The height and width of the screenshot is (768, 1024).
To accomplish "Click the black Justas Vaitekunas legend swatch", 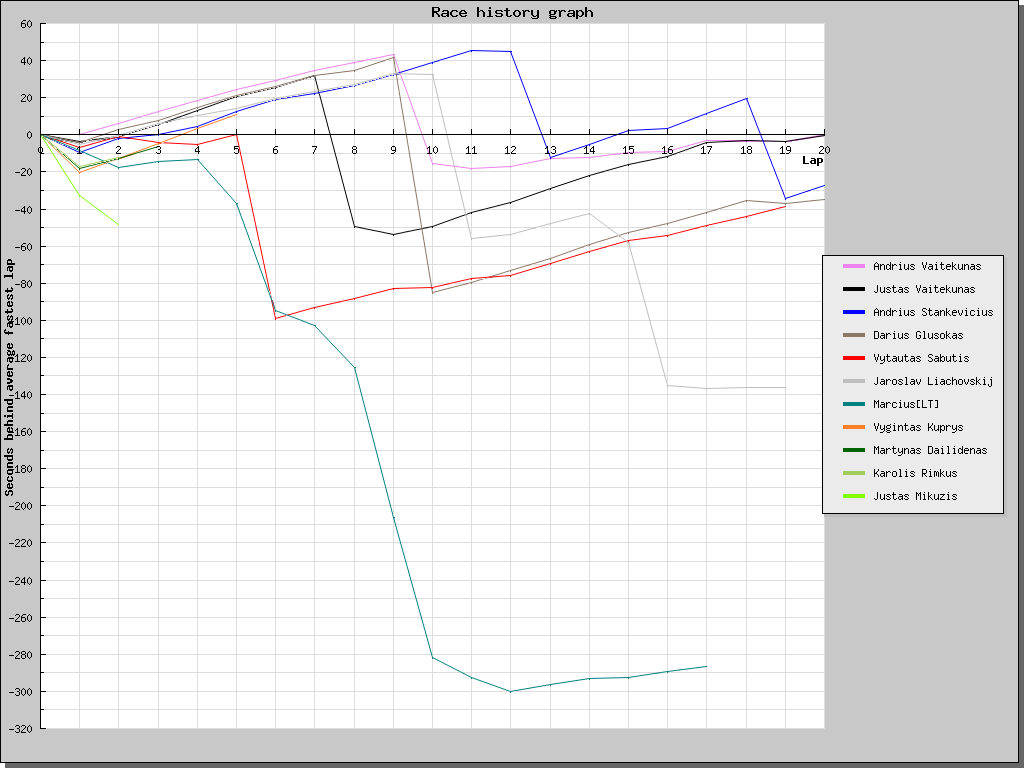I will pyautogui.click(x=854, y=289).
